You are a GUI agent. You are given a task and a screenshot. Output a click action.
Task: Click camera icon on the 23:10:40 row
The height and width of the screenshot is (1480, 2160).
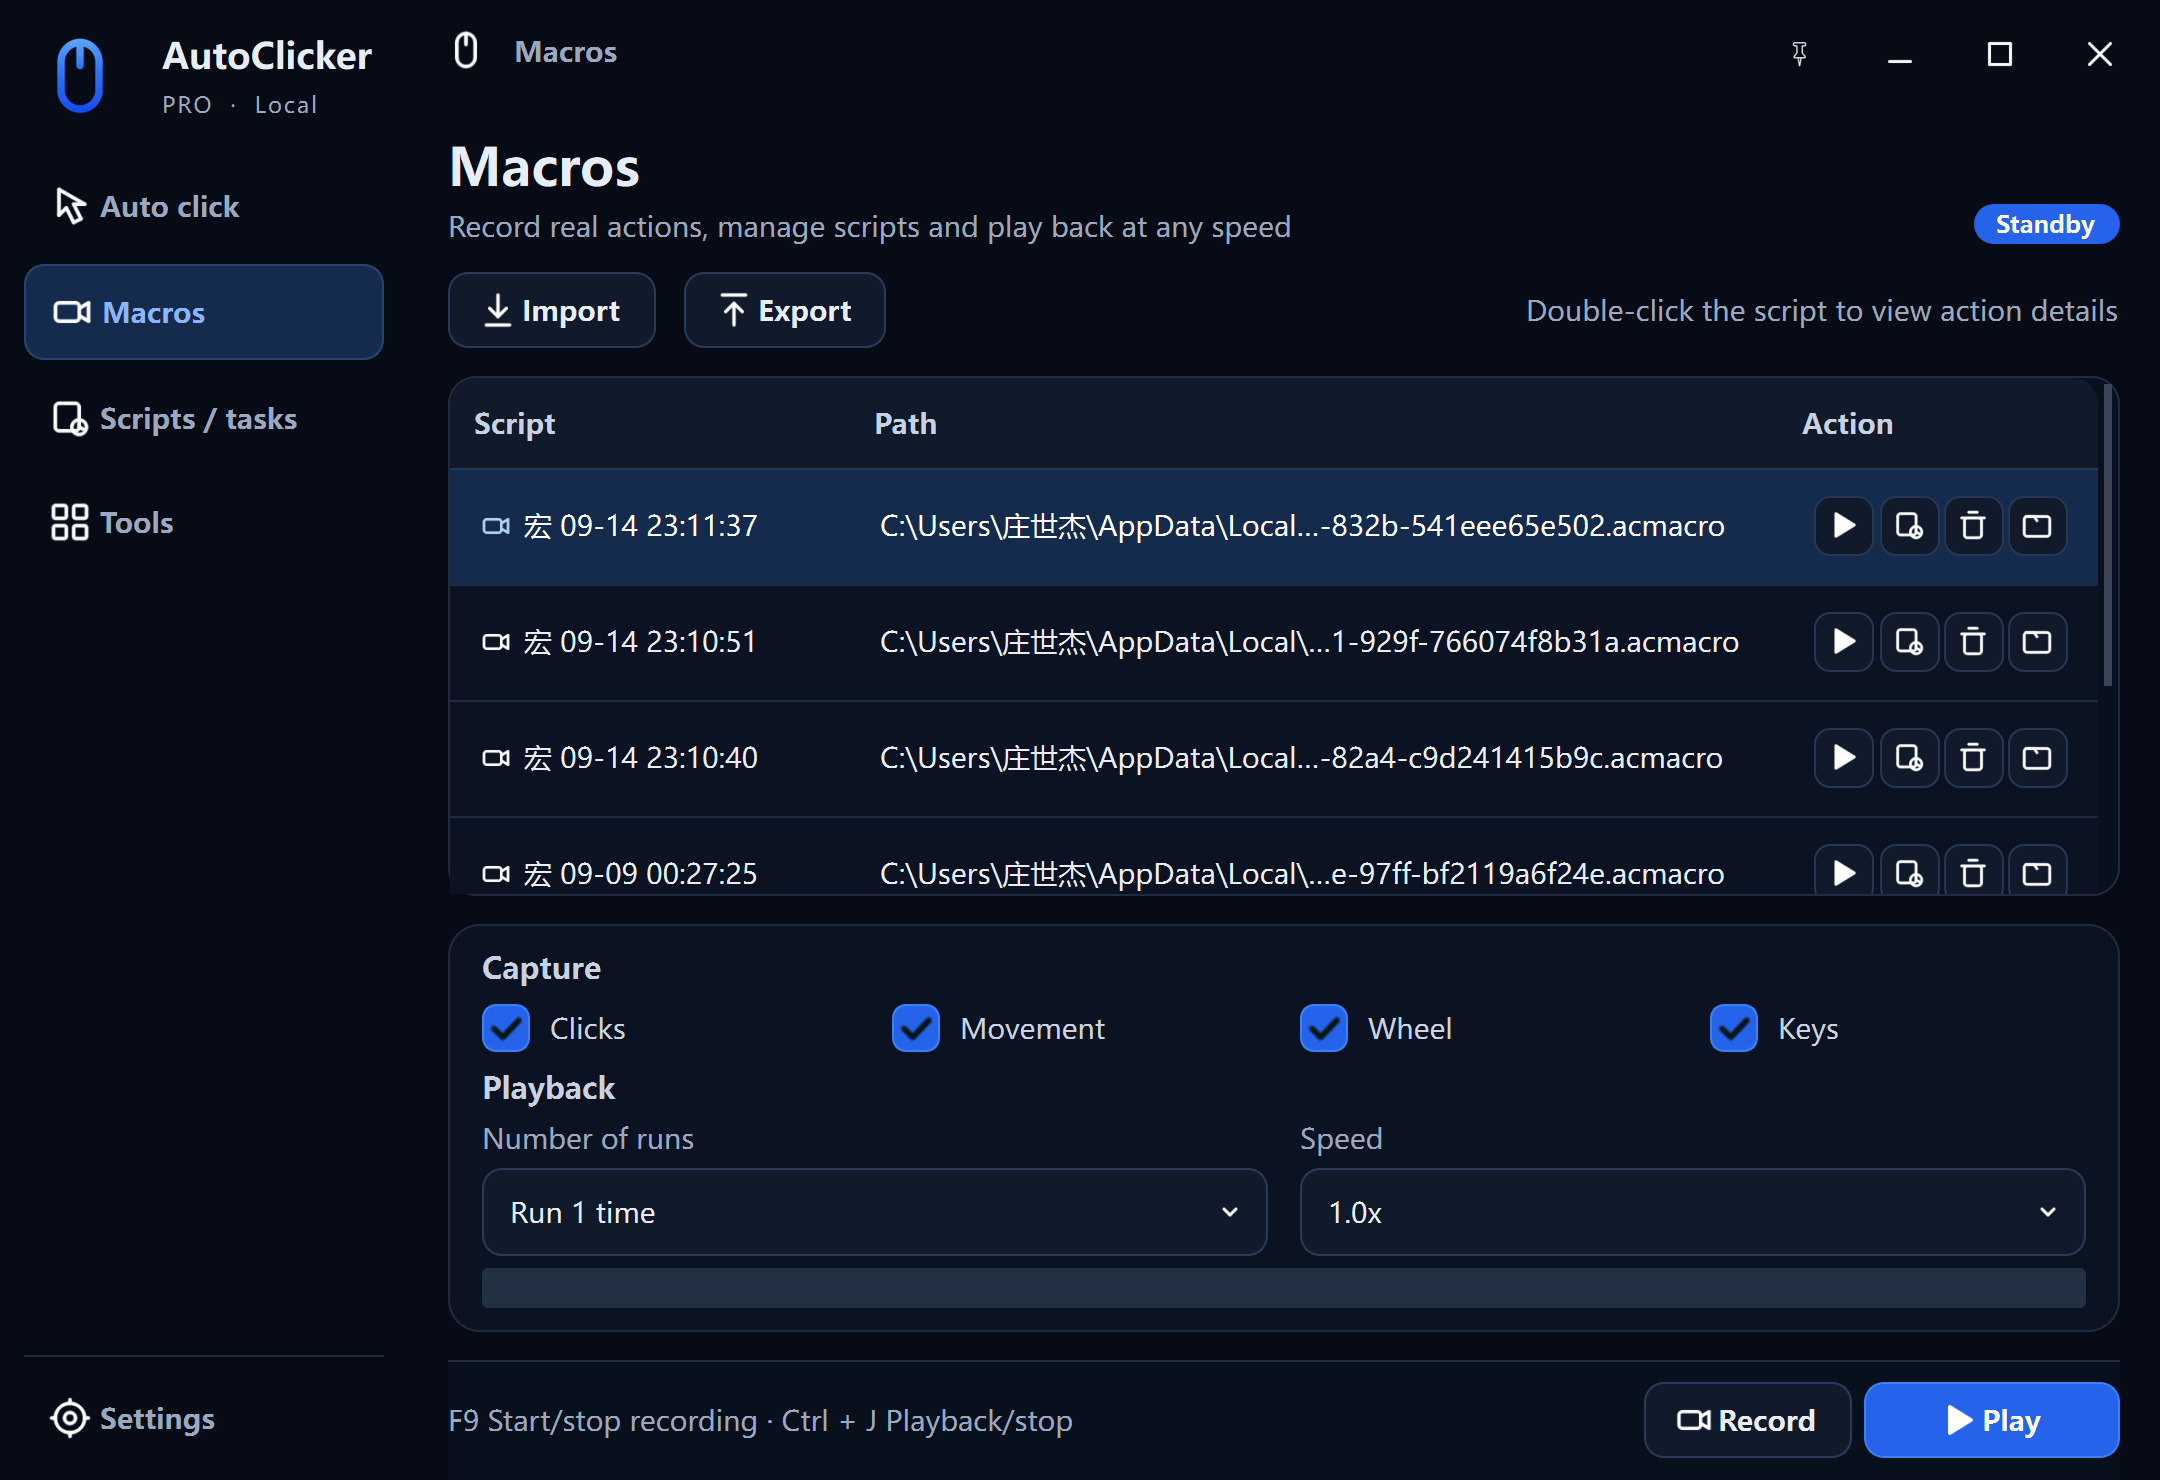[496, 758]
